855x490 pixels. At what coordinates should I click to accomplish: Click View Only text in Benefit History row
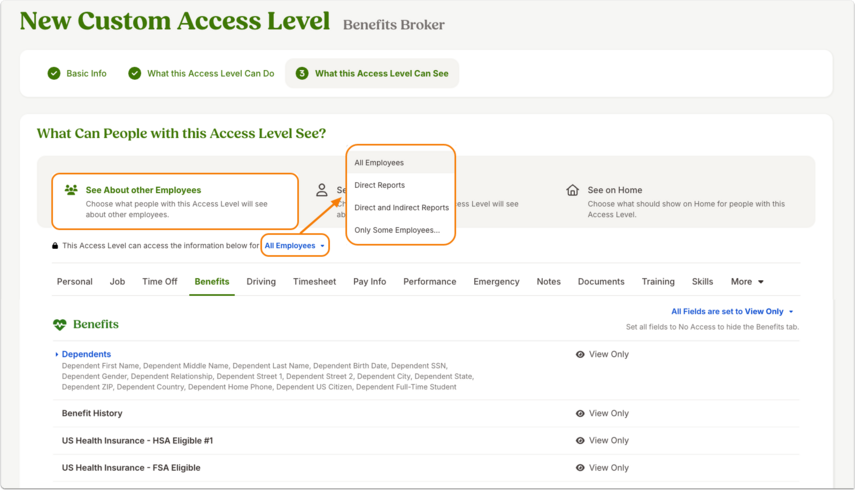609,414
